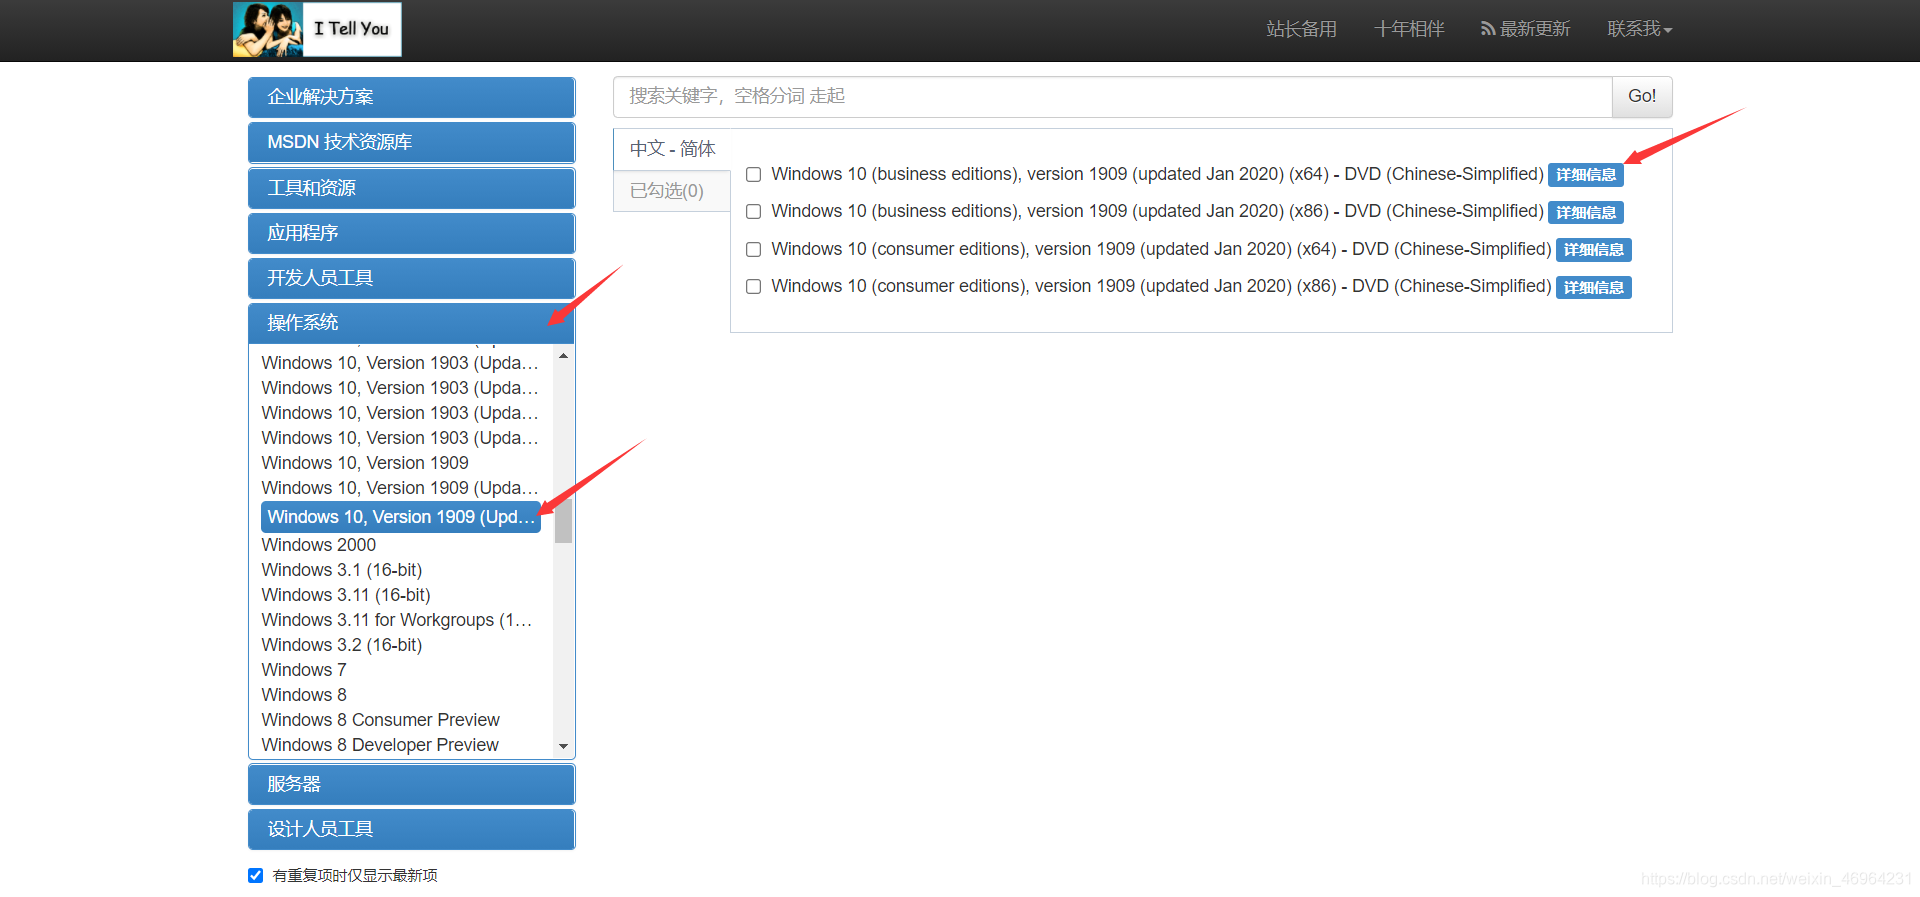
Task: Select Windows 10, Version 1909 list item
Action: tap(365, 463)
